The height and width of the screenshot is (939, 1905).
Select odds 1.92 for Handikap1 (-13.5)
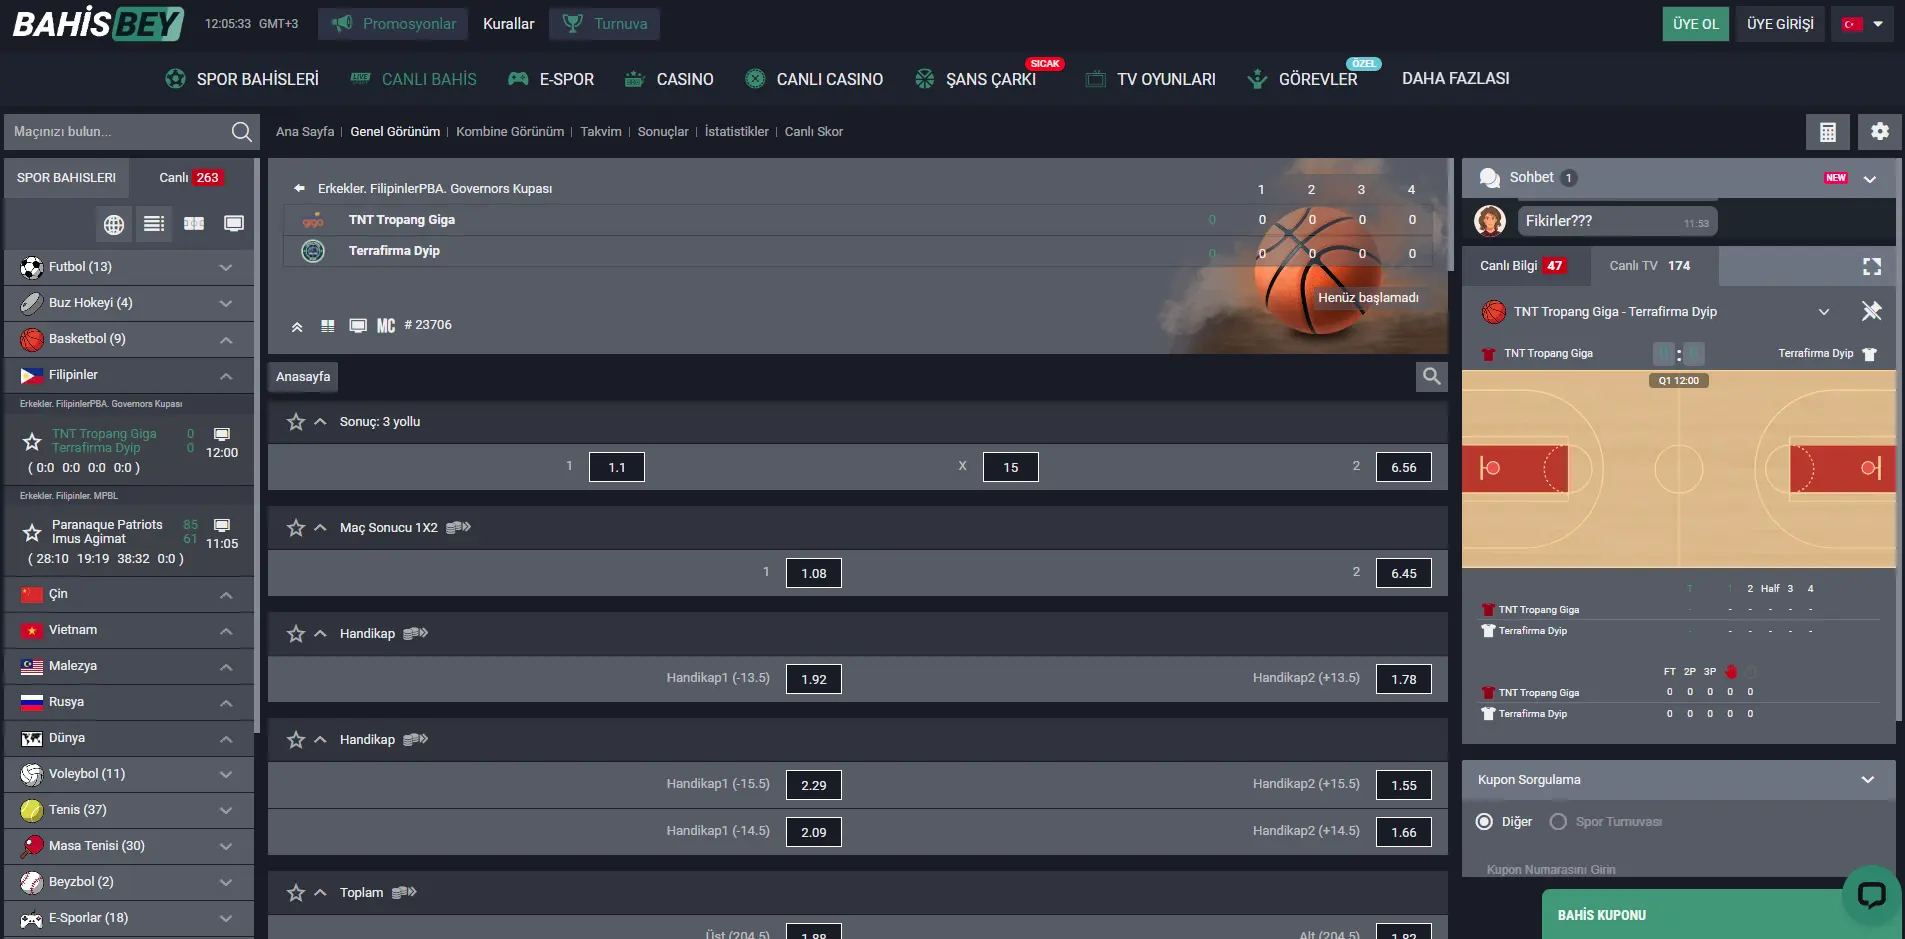[814, 679]
